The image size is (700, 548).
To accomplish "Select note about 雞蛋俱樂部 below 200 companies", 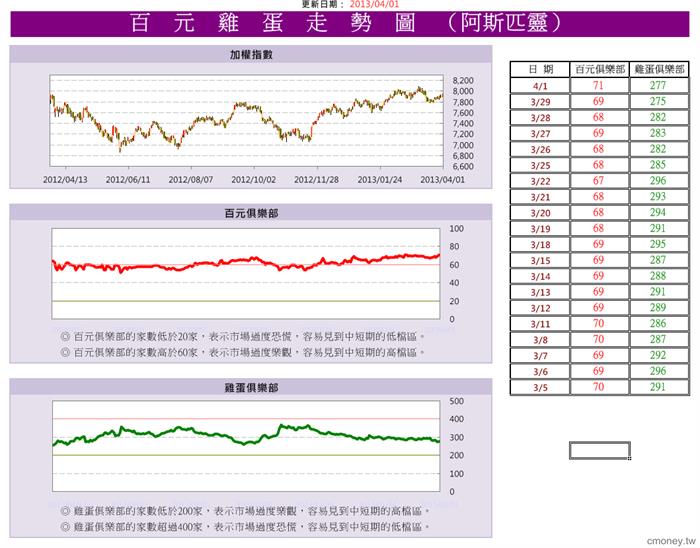I will click(x=246, y=511).
